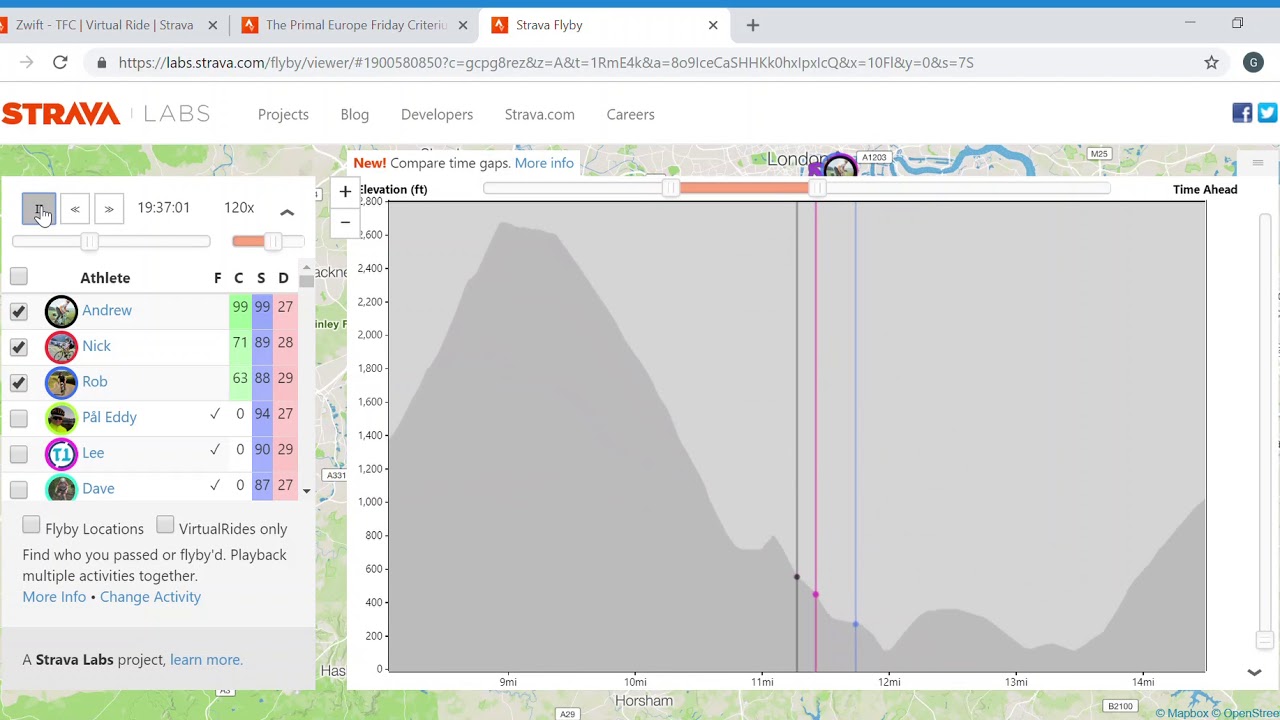Click More info beside Compare time gaps
The image size is (1280, 720).
[544, 163]
